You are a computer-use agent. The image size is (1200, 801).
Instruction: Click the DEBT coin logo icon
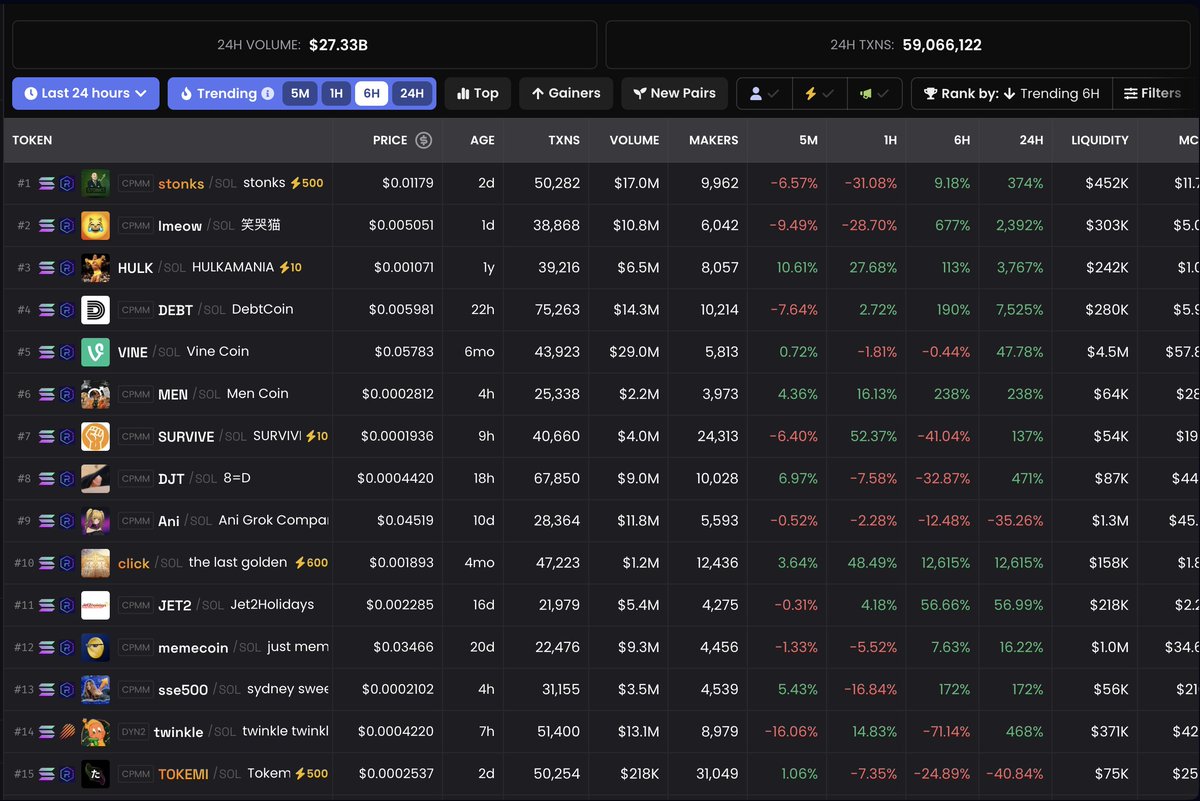pos(95,310)
